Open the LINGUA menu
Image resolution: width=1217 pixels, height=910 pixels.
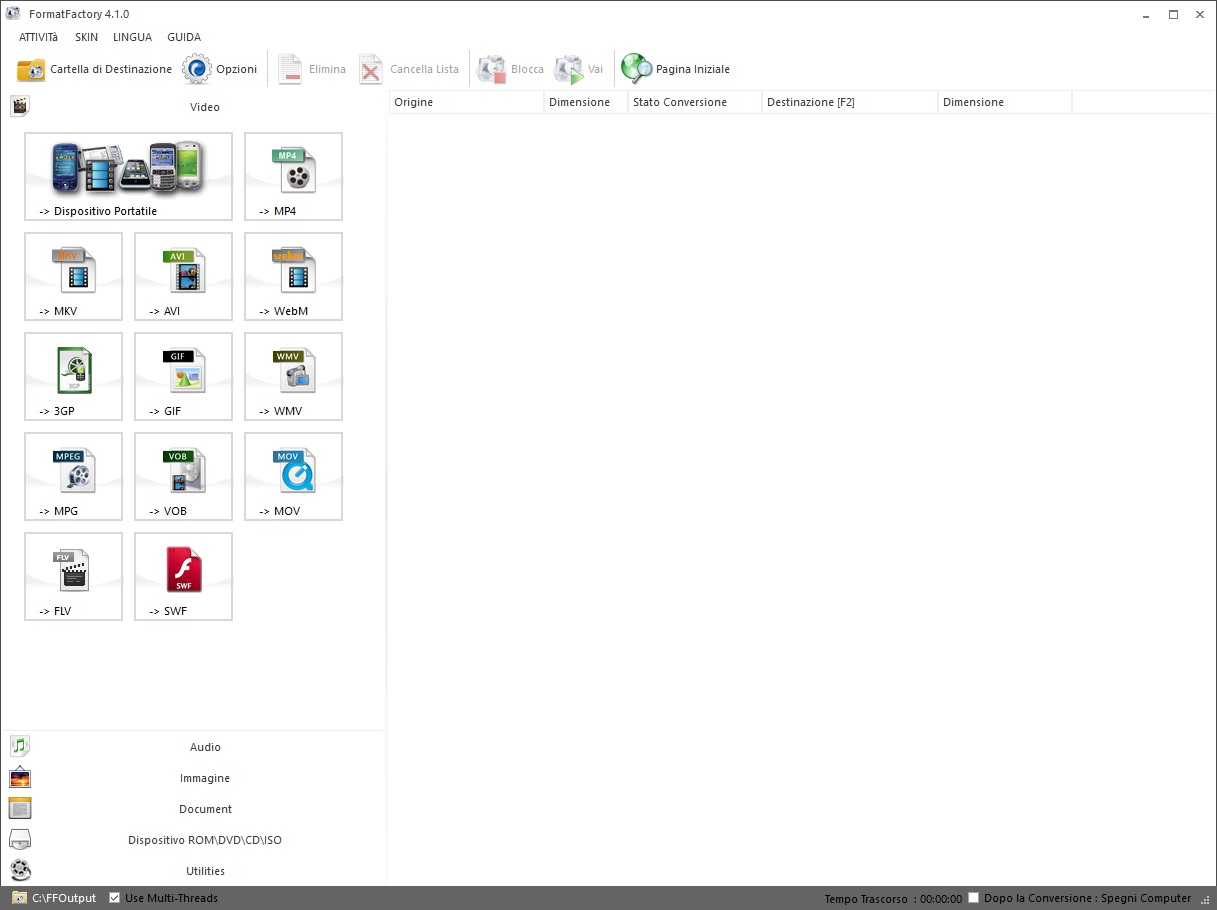[x=133, y=37]
